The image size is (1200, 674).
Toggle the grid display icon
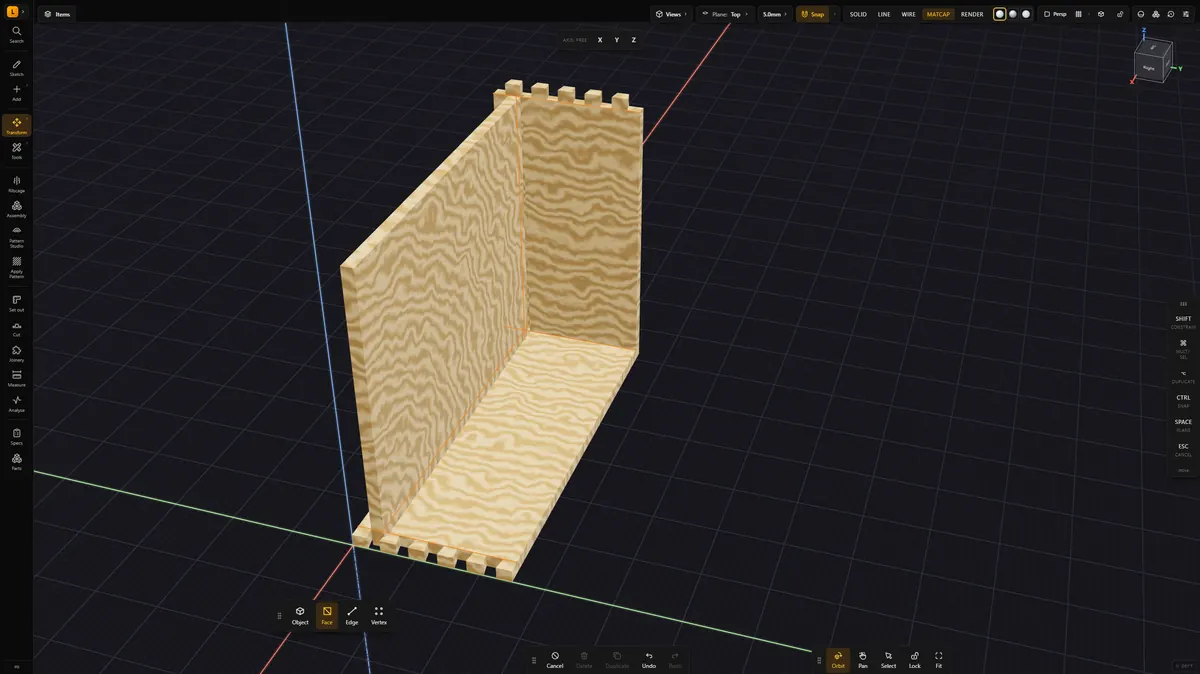pyautogui.click(x=1078, y=14)
